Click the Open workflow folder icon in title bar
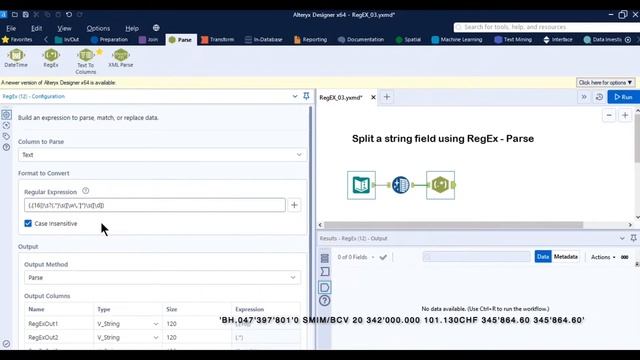Image resolution: width=640 pixels, height=360 pixels. (x=15, y=14)
